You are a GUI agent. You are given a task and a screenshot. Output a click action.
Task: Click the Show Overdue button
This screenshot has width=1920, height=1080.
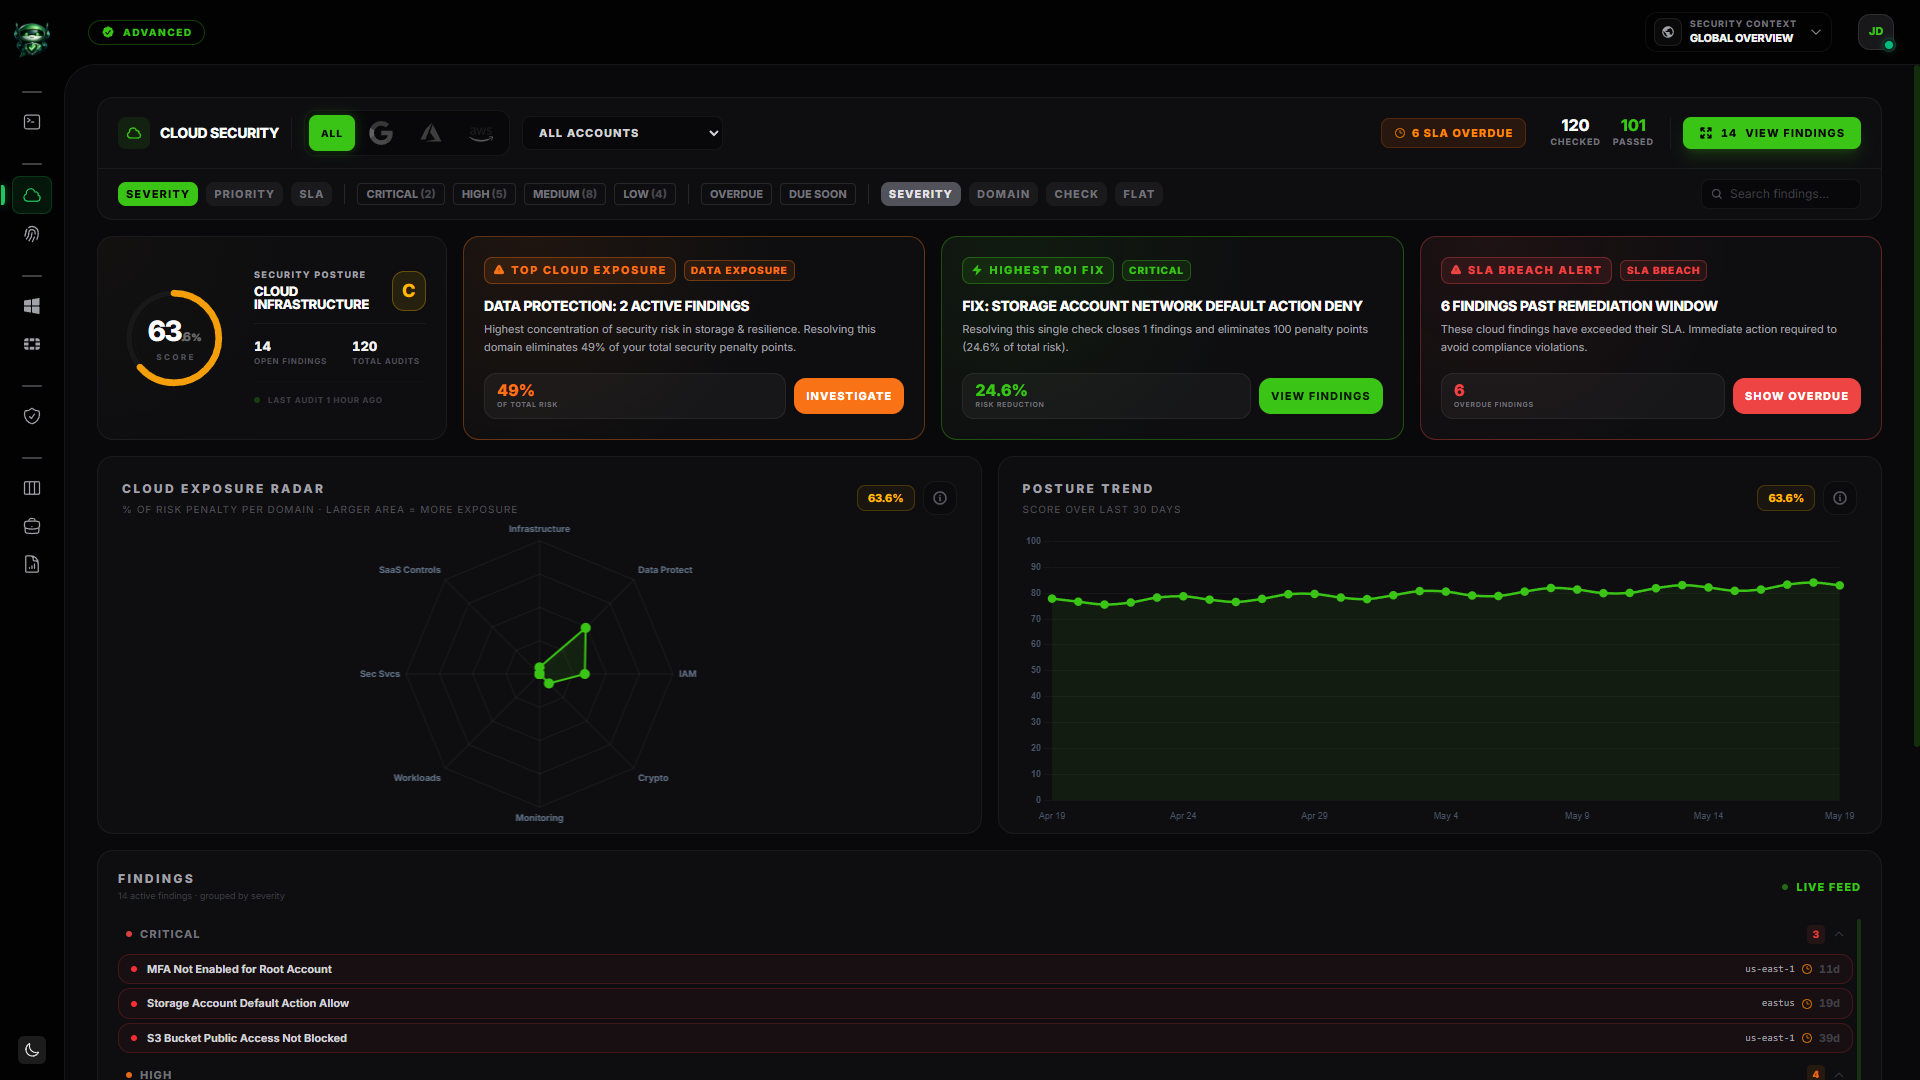[1796, 396]
